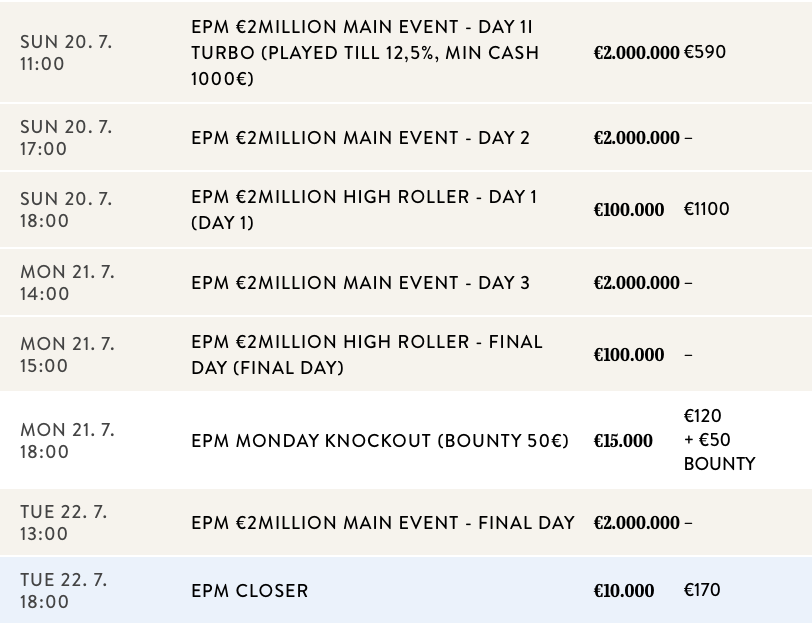This screenshot has width=812, height=626.
Task: Click the Mon 21. 7. 18:00 date cell
Action: click(67, 441)
